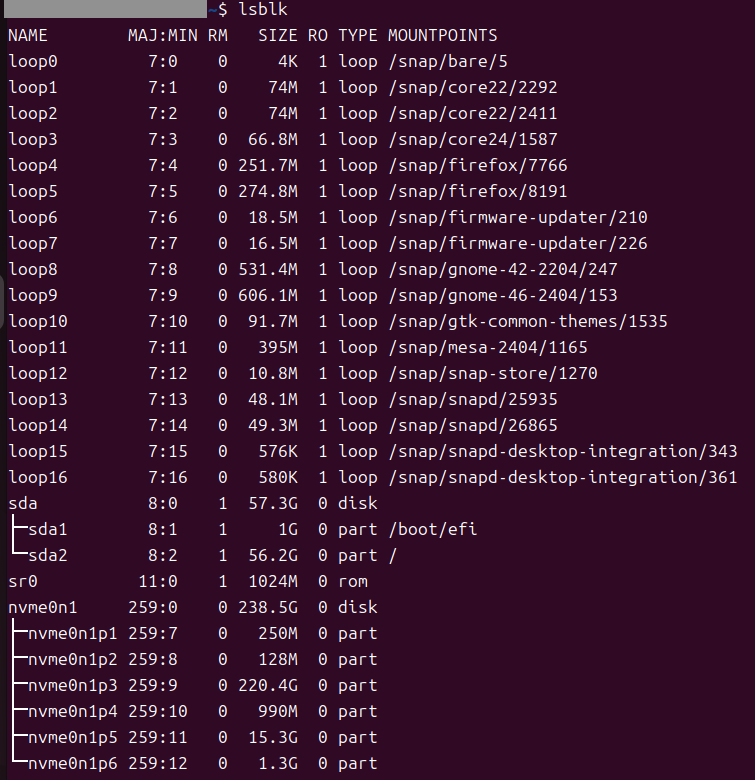Screen dimensions: 755x780
Task: Click the NAME column header
Action: pyautogui.click(x=28, y=36)
